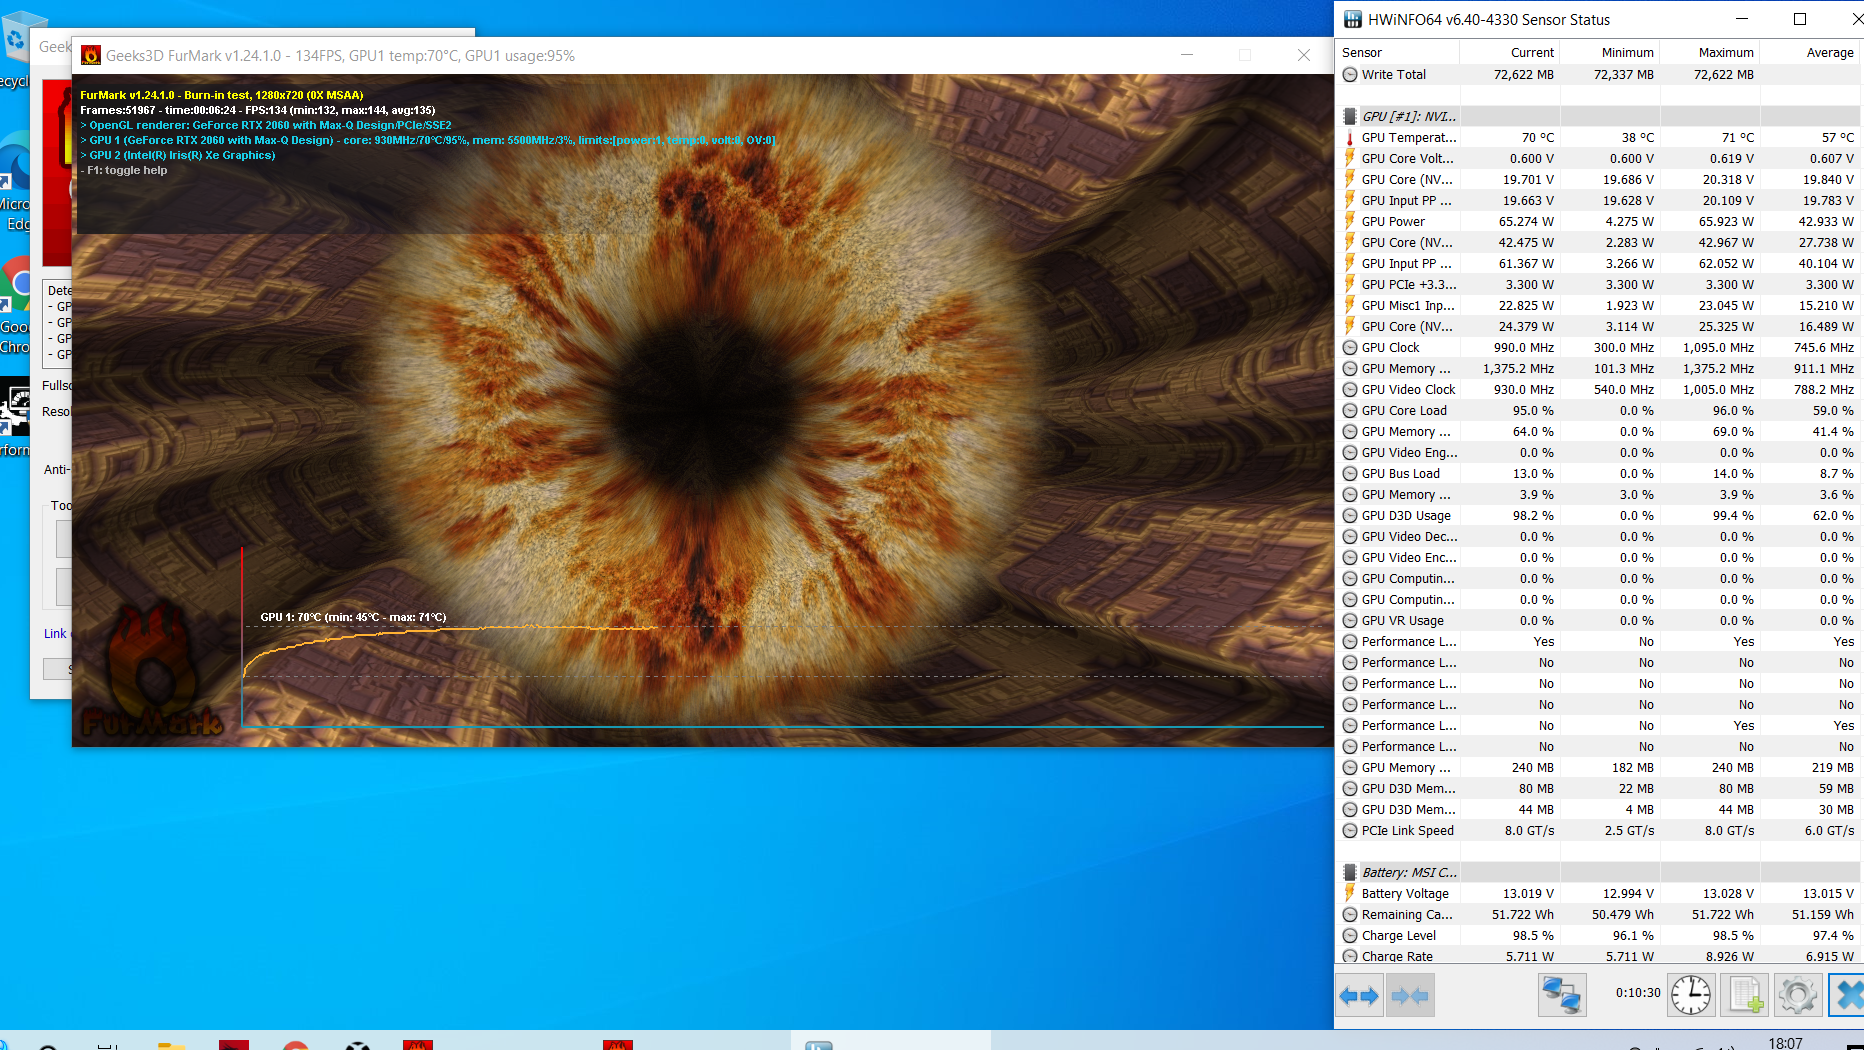The height and width of the screenshot is (1050, 1864).
Task: Click the Average column header
Action: pyautogui.click(x=1809, y=53)
